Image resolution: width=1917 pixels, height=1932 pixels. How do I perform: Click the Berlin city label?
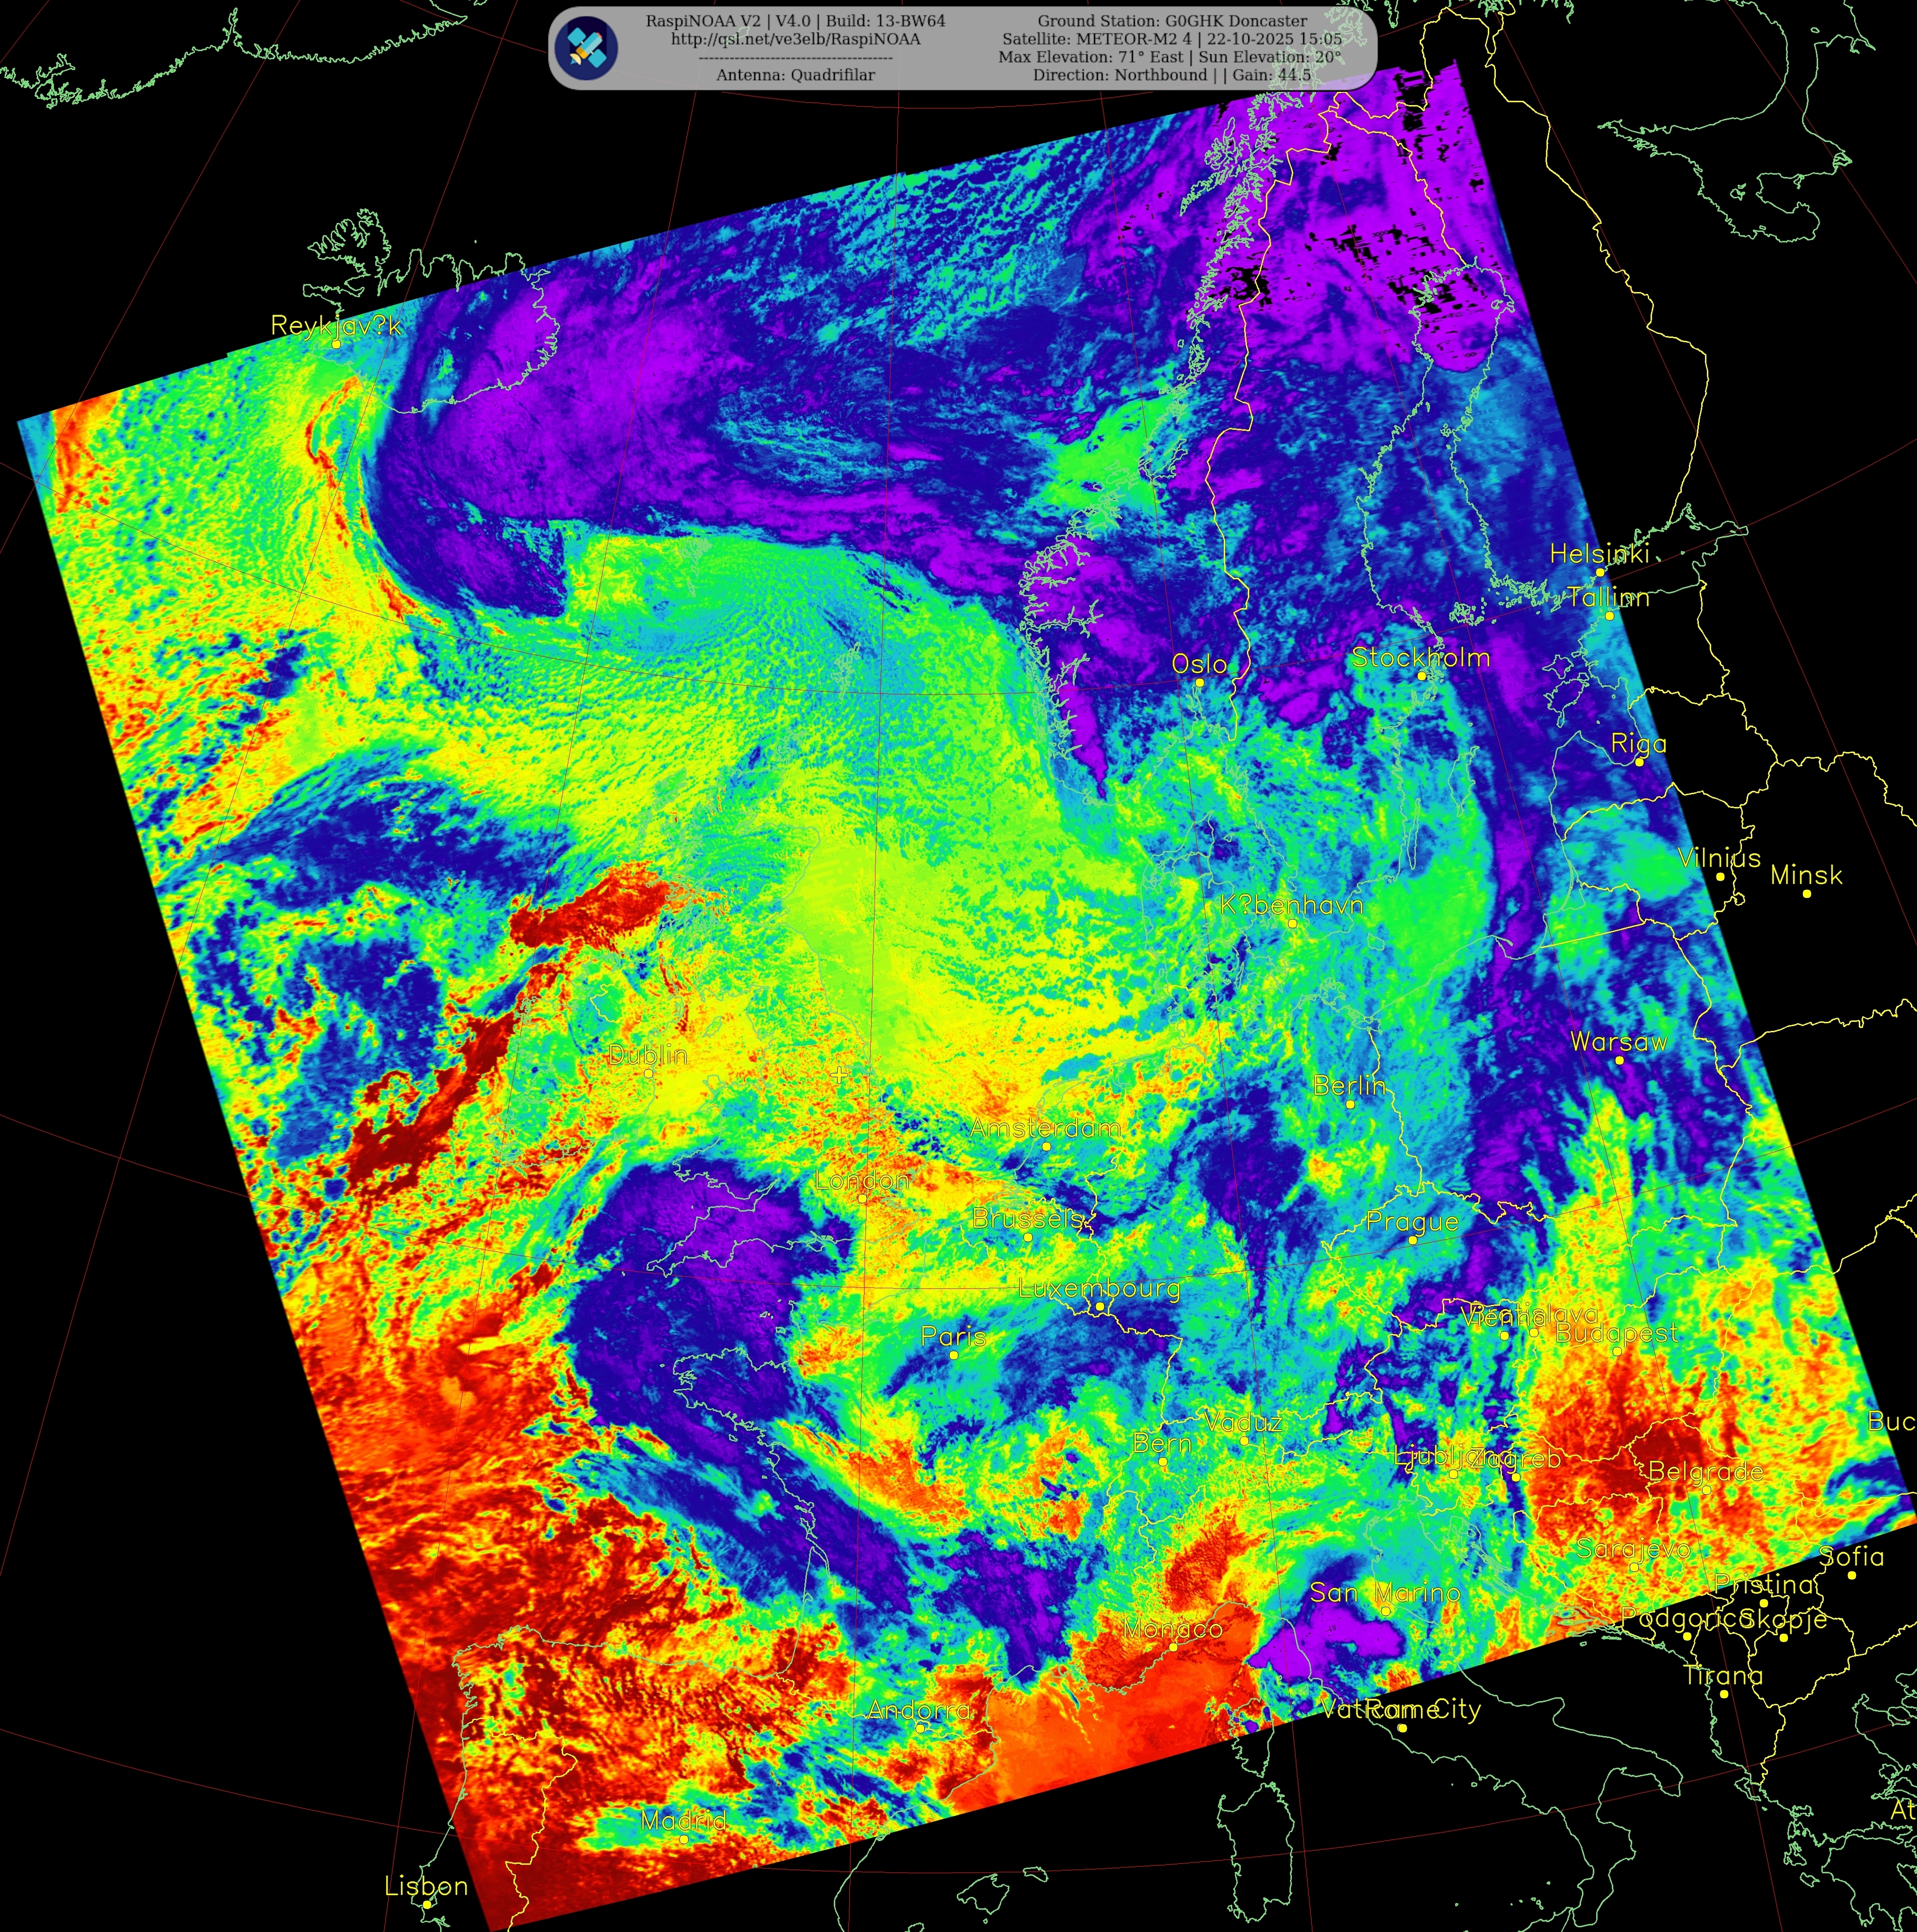point(1349,1085)
